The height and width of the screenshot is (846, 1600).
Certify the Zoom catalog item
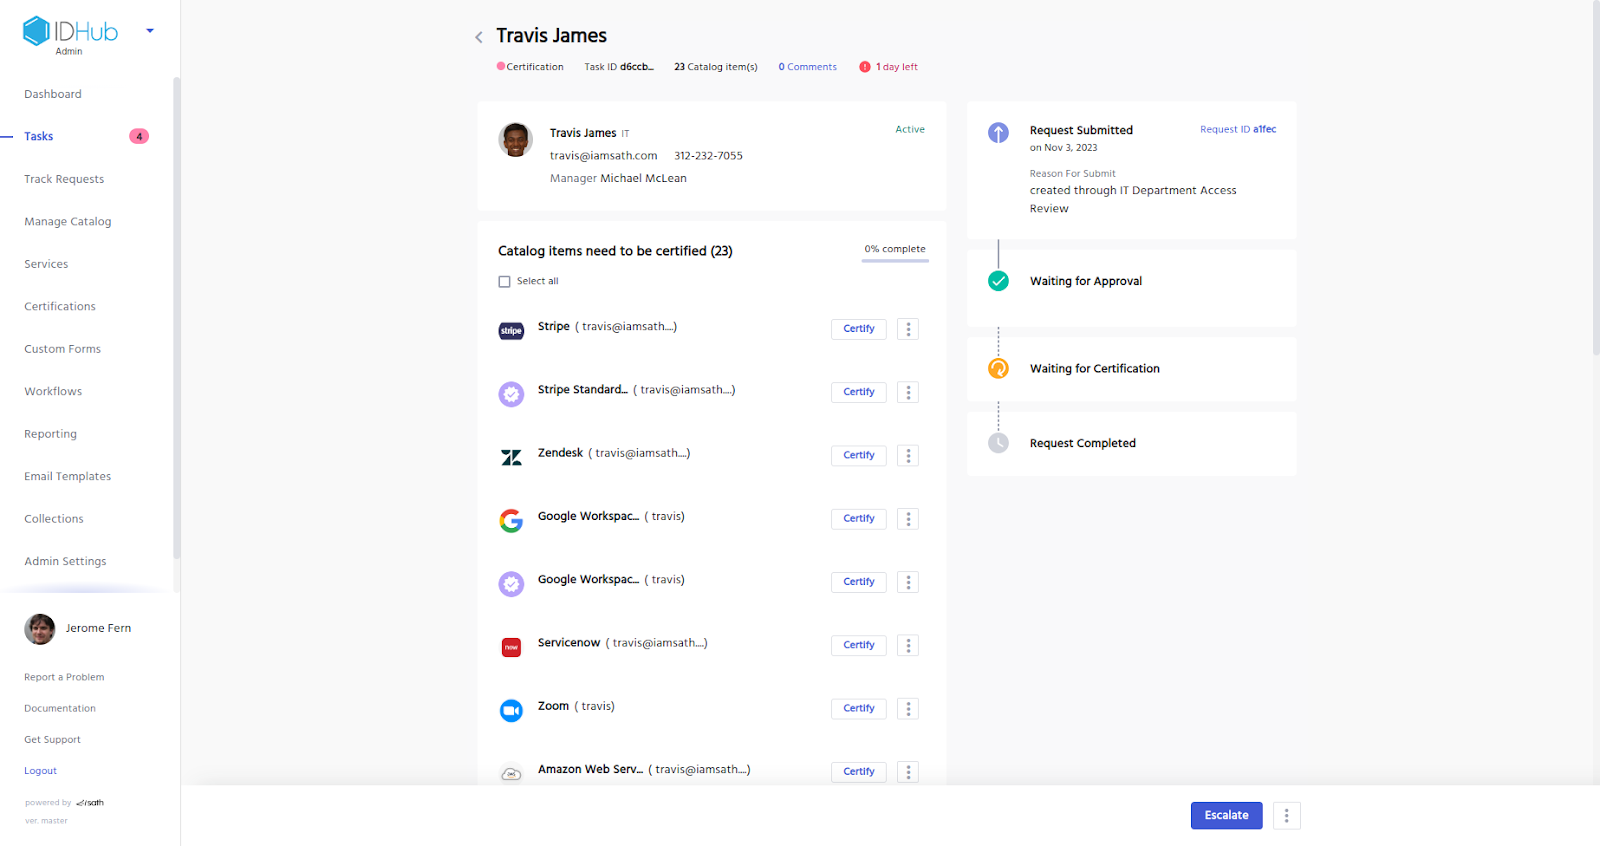click(858, 709)
